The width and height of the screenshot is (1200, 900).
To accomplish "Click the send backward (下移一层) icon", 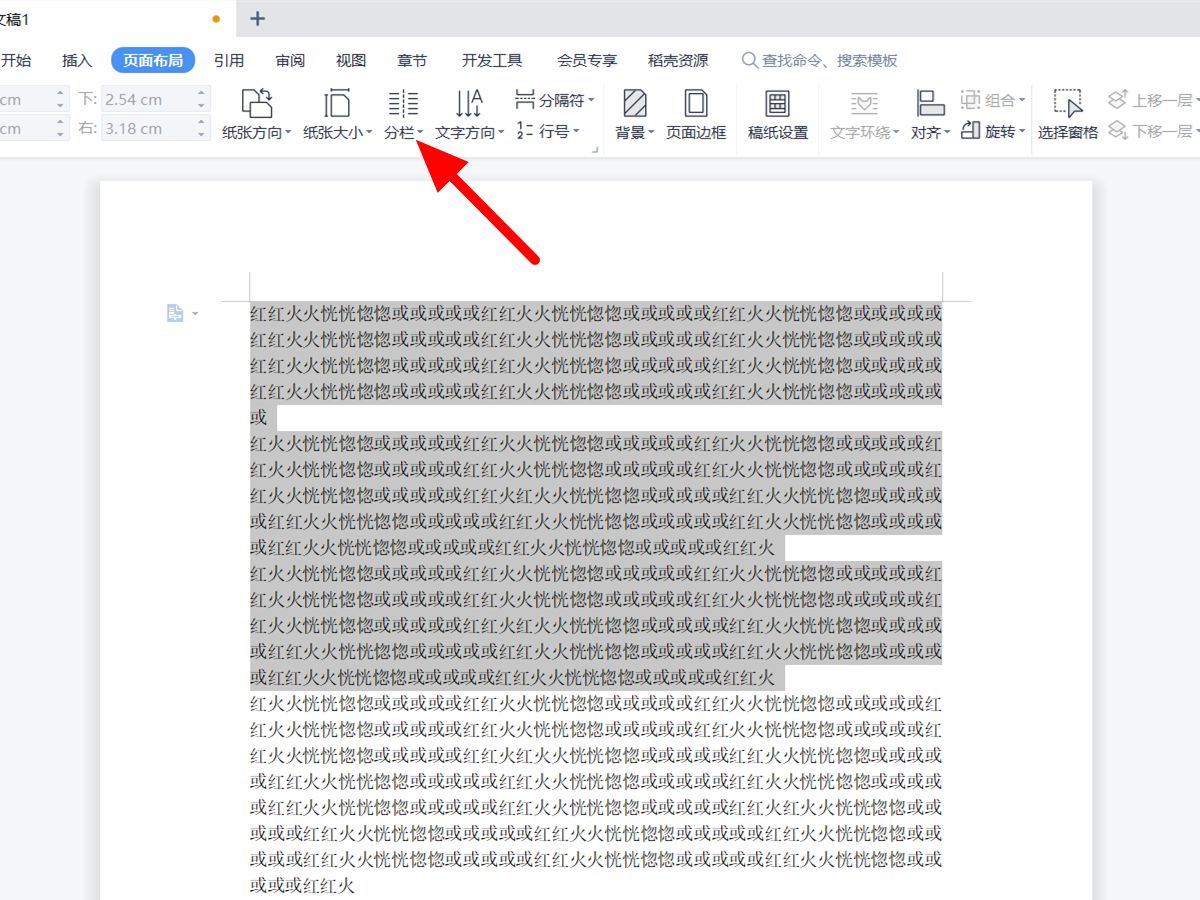I will coord(1117,130).
